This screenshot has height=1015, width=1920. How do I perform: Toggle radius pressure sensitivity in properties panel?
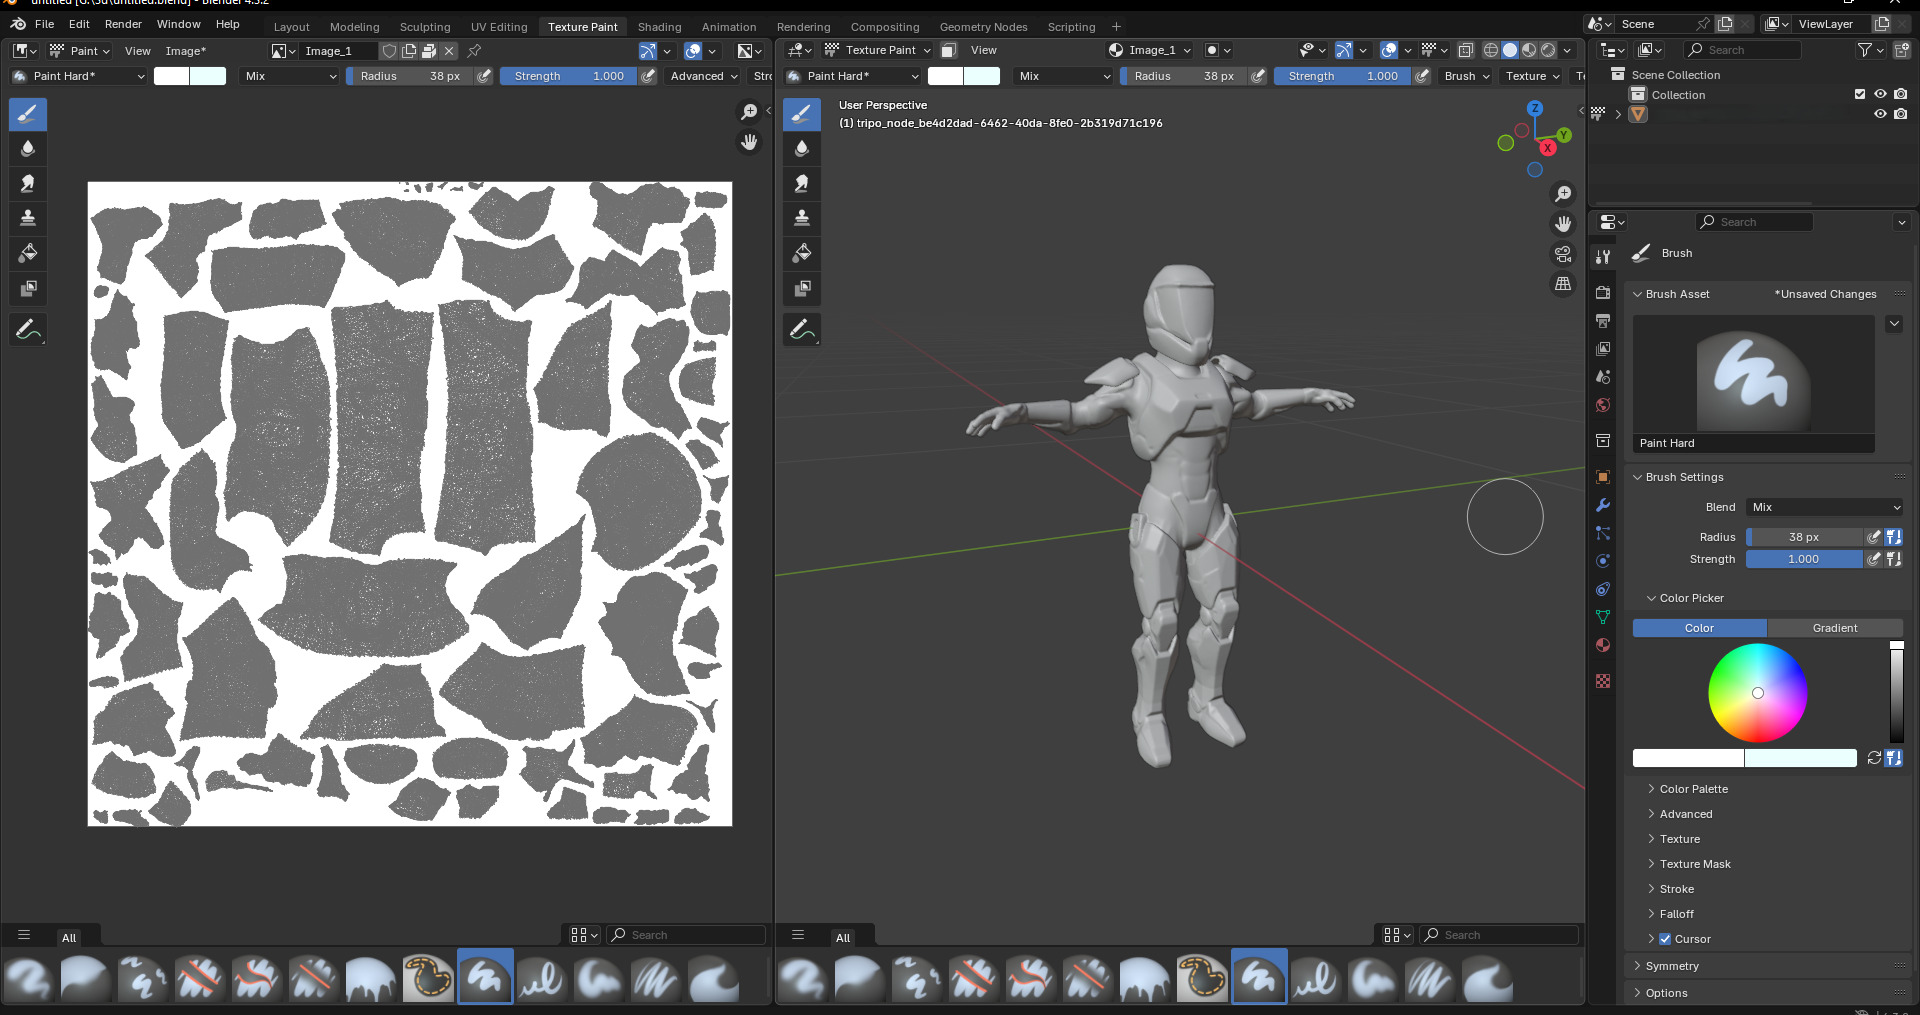coord(1874,537)
